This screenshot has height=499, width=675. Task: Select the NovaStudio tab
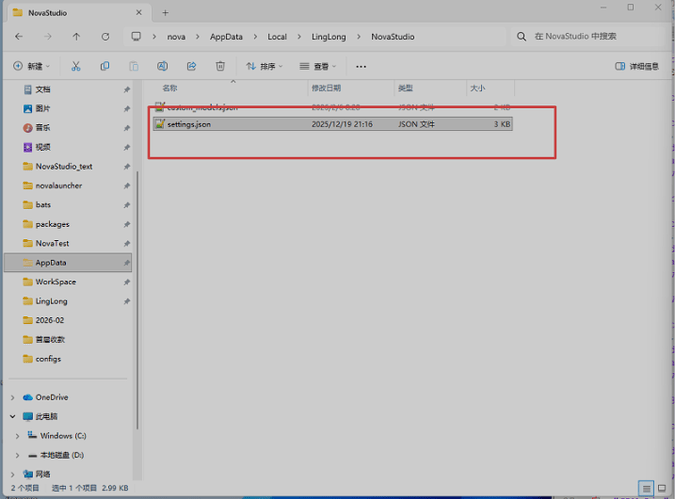(x=77, y=12)
